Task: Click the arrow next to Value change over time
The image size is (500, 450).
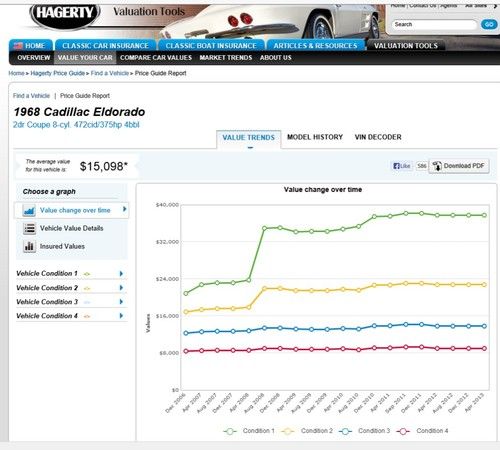Action: point(124,209)
